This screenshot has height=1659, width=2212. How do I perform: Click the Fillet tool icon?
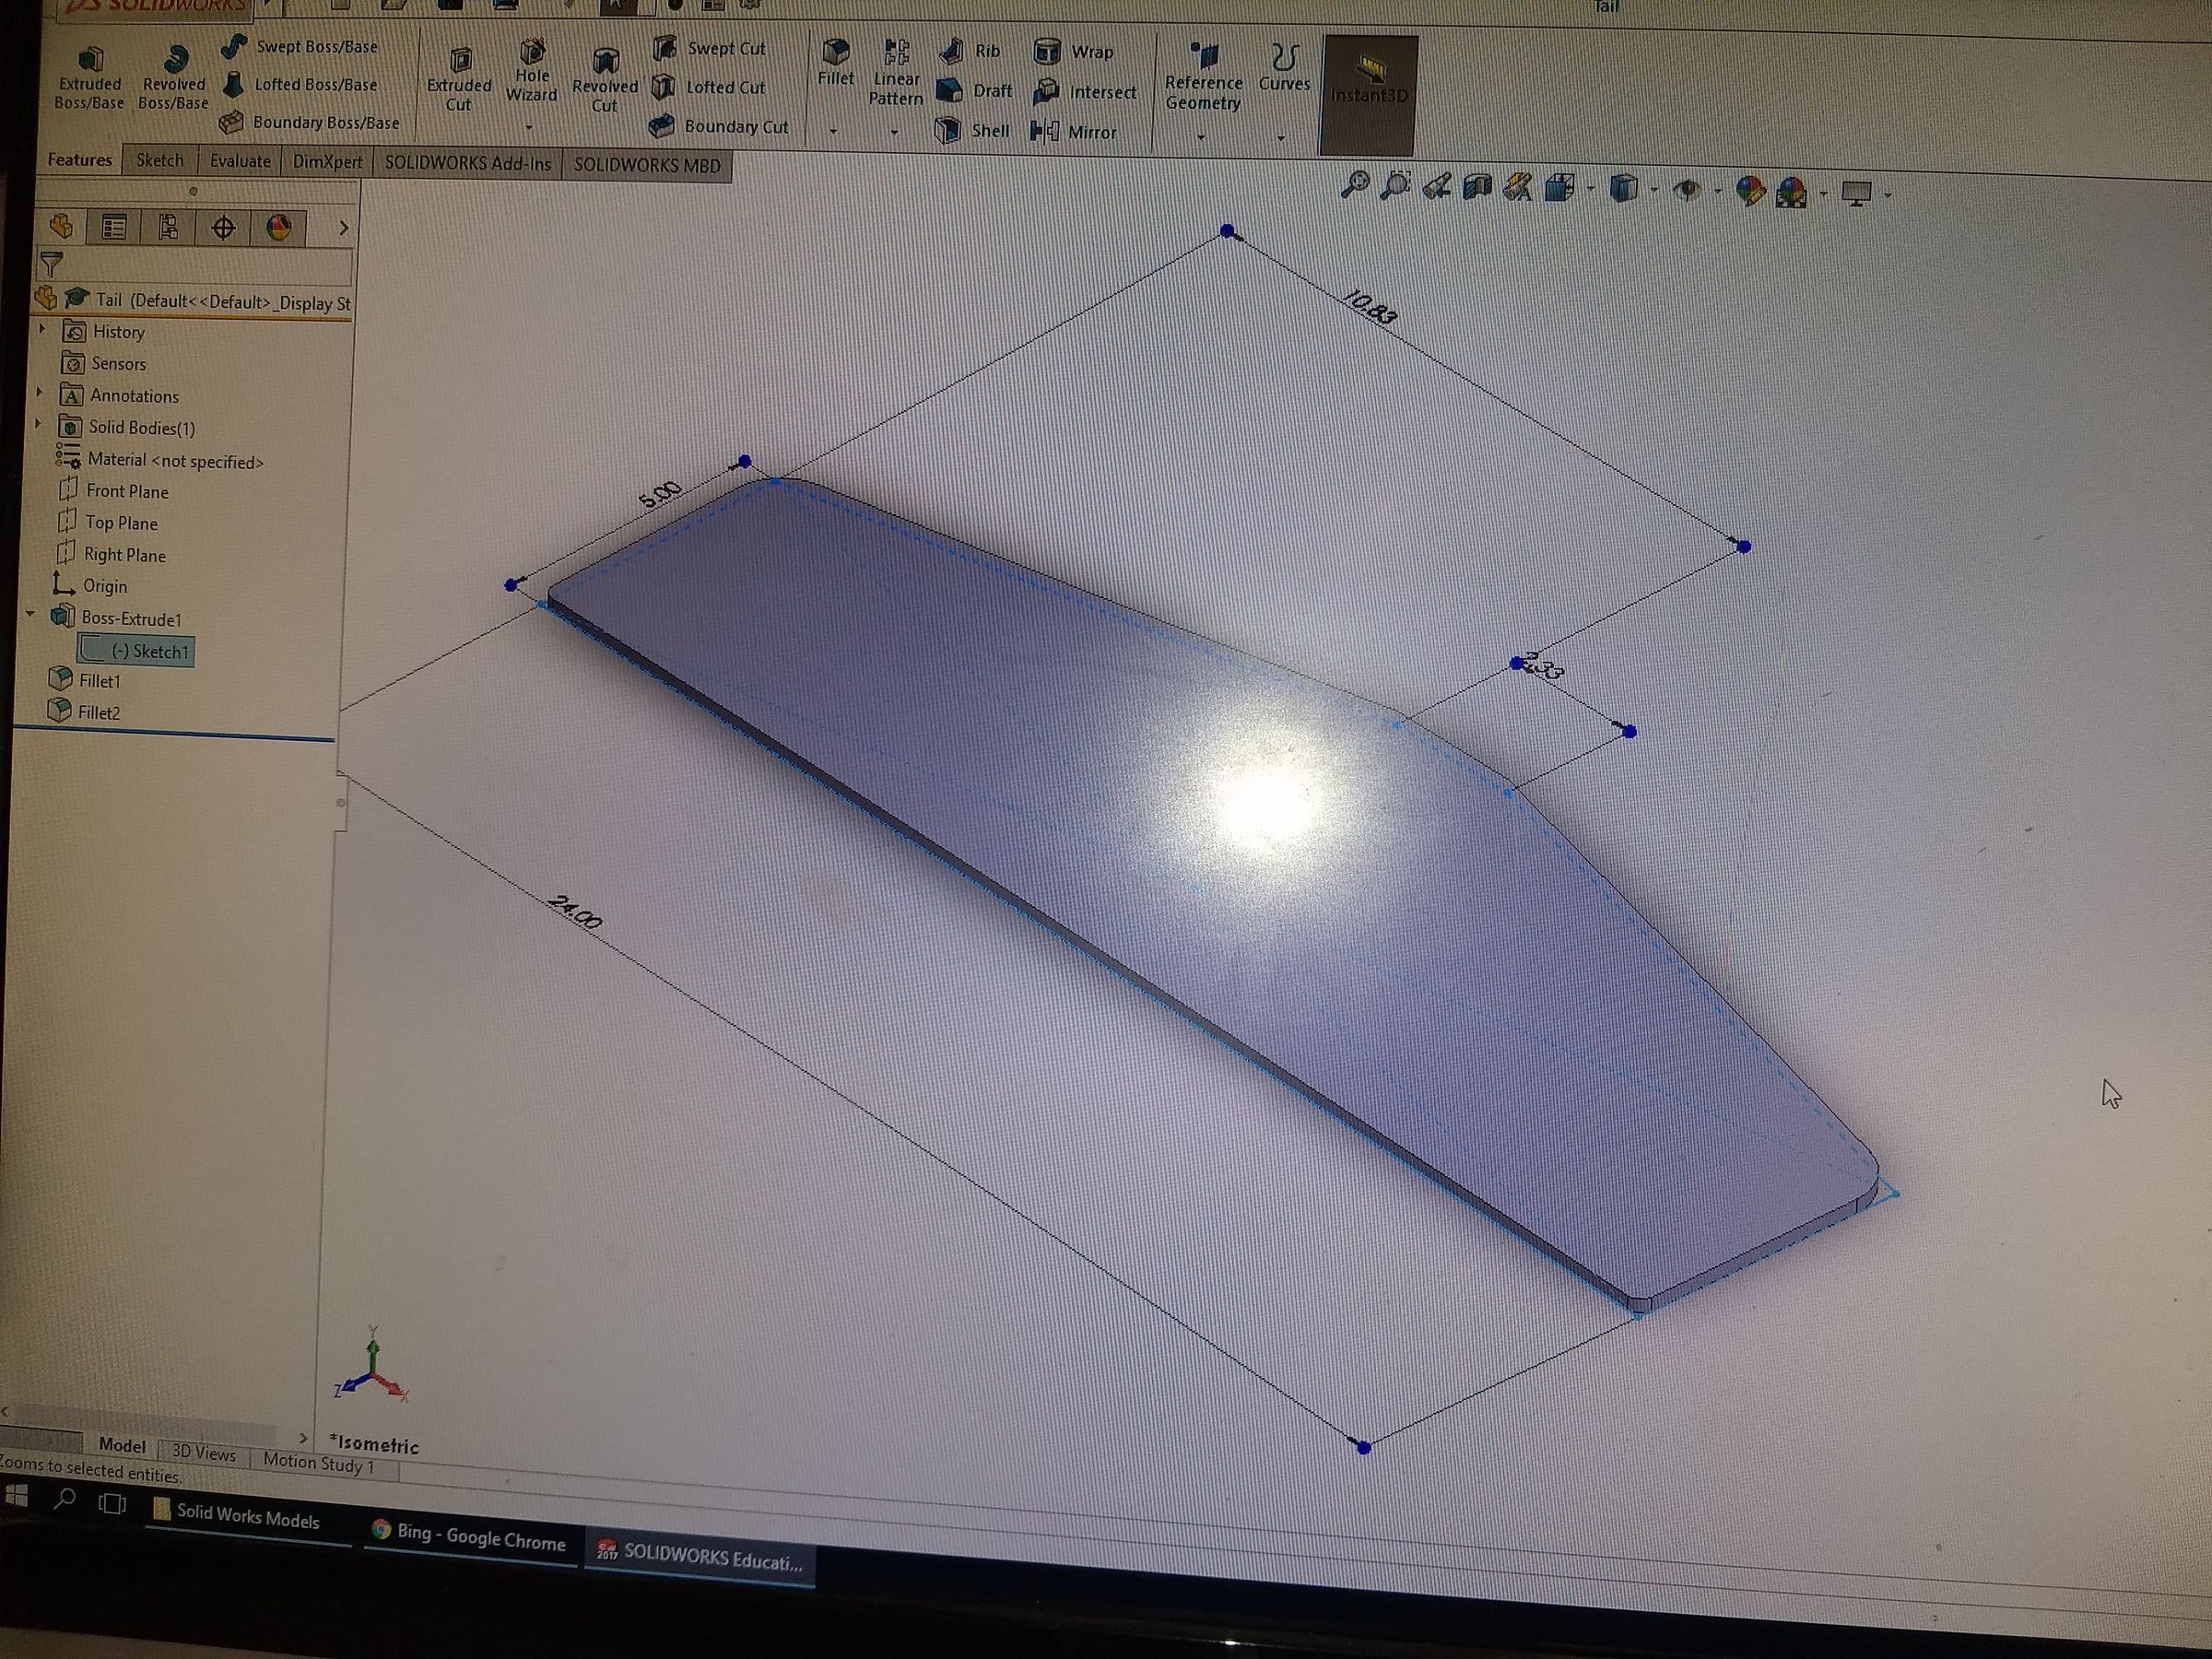pyautogui.click(x=836, y=53)
